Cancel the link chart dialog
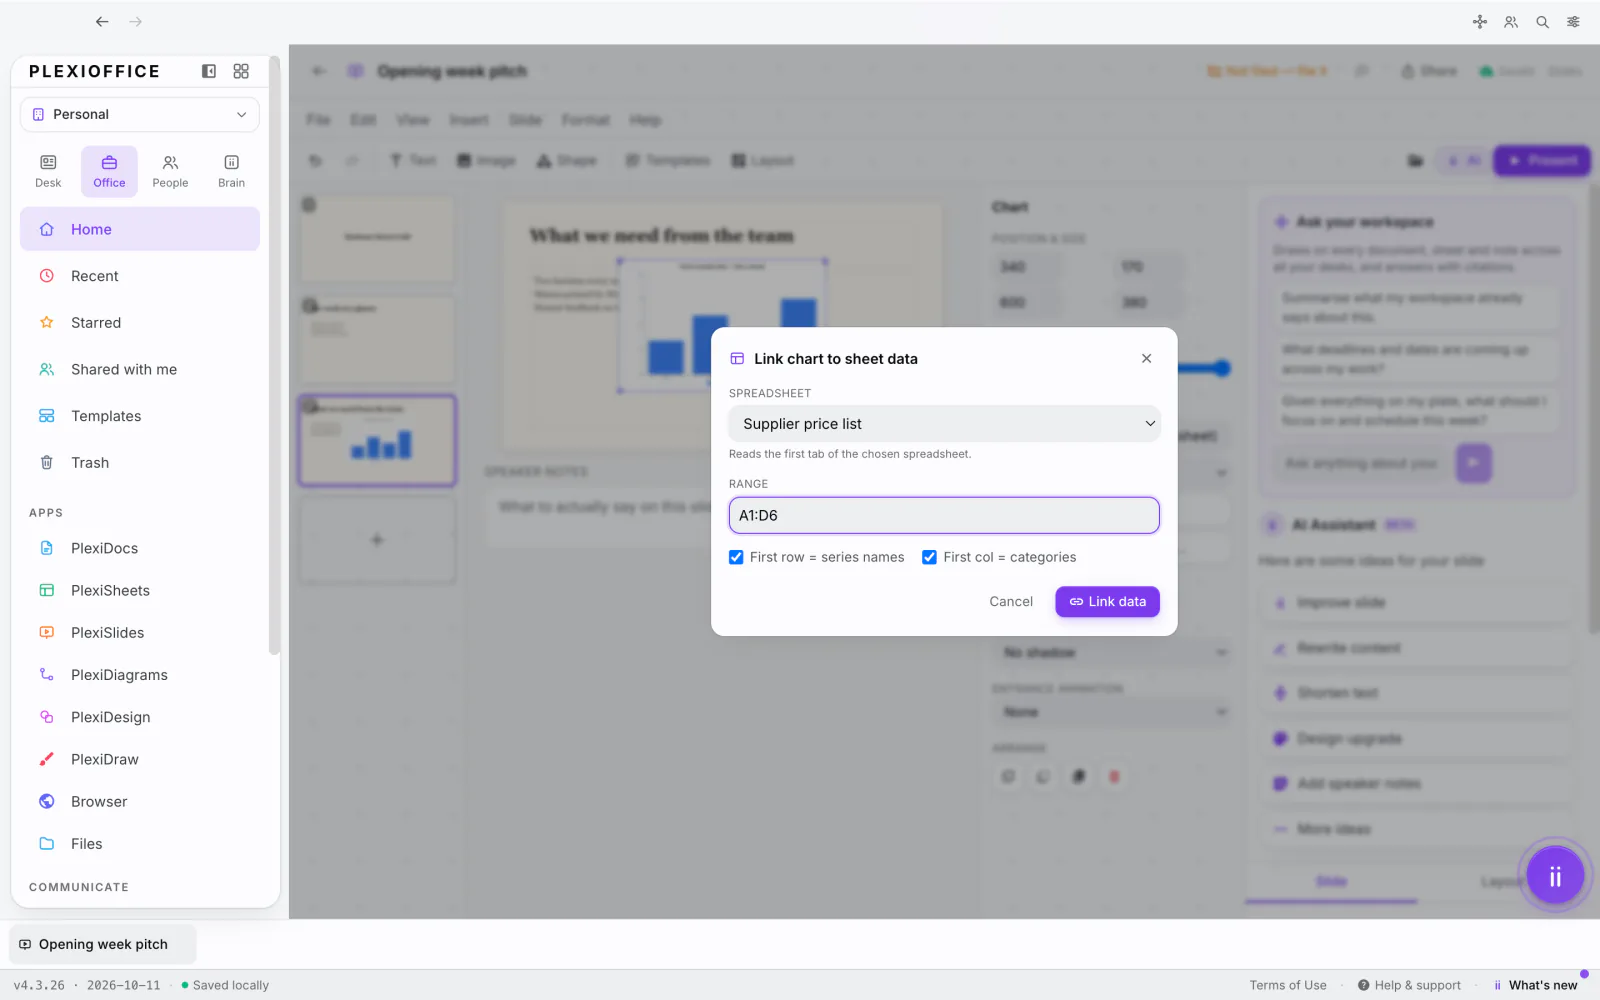 (x=1011, y=601)
